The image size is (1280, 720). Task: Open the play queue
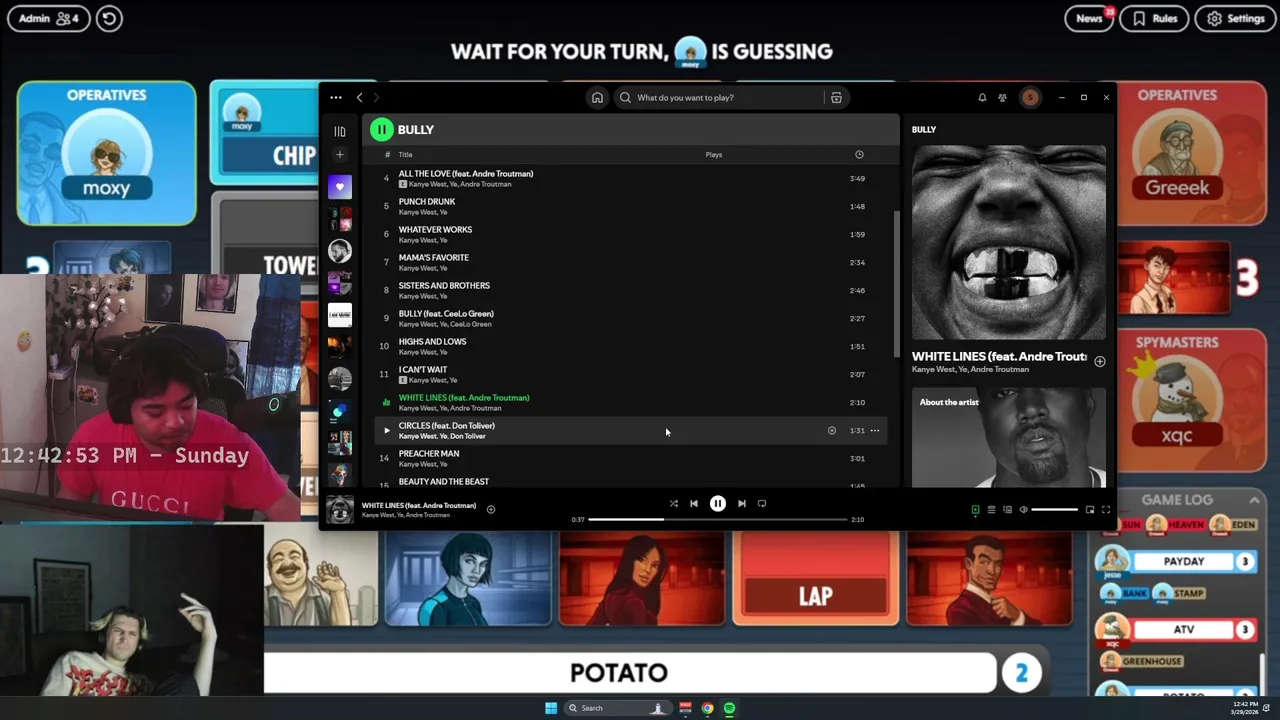[x=991, y=510]
